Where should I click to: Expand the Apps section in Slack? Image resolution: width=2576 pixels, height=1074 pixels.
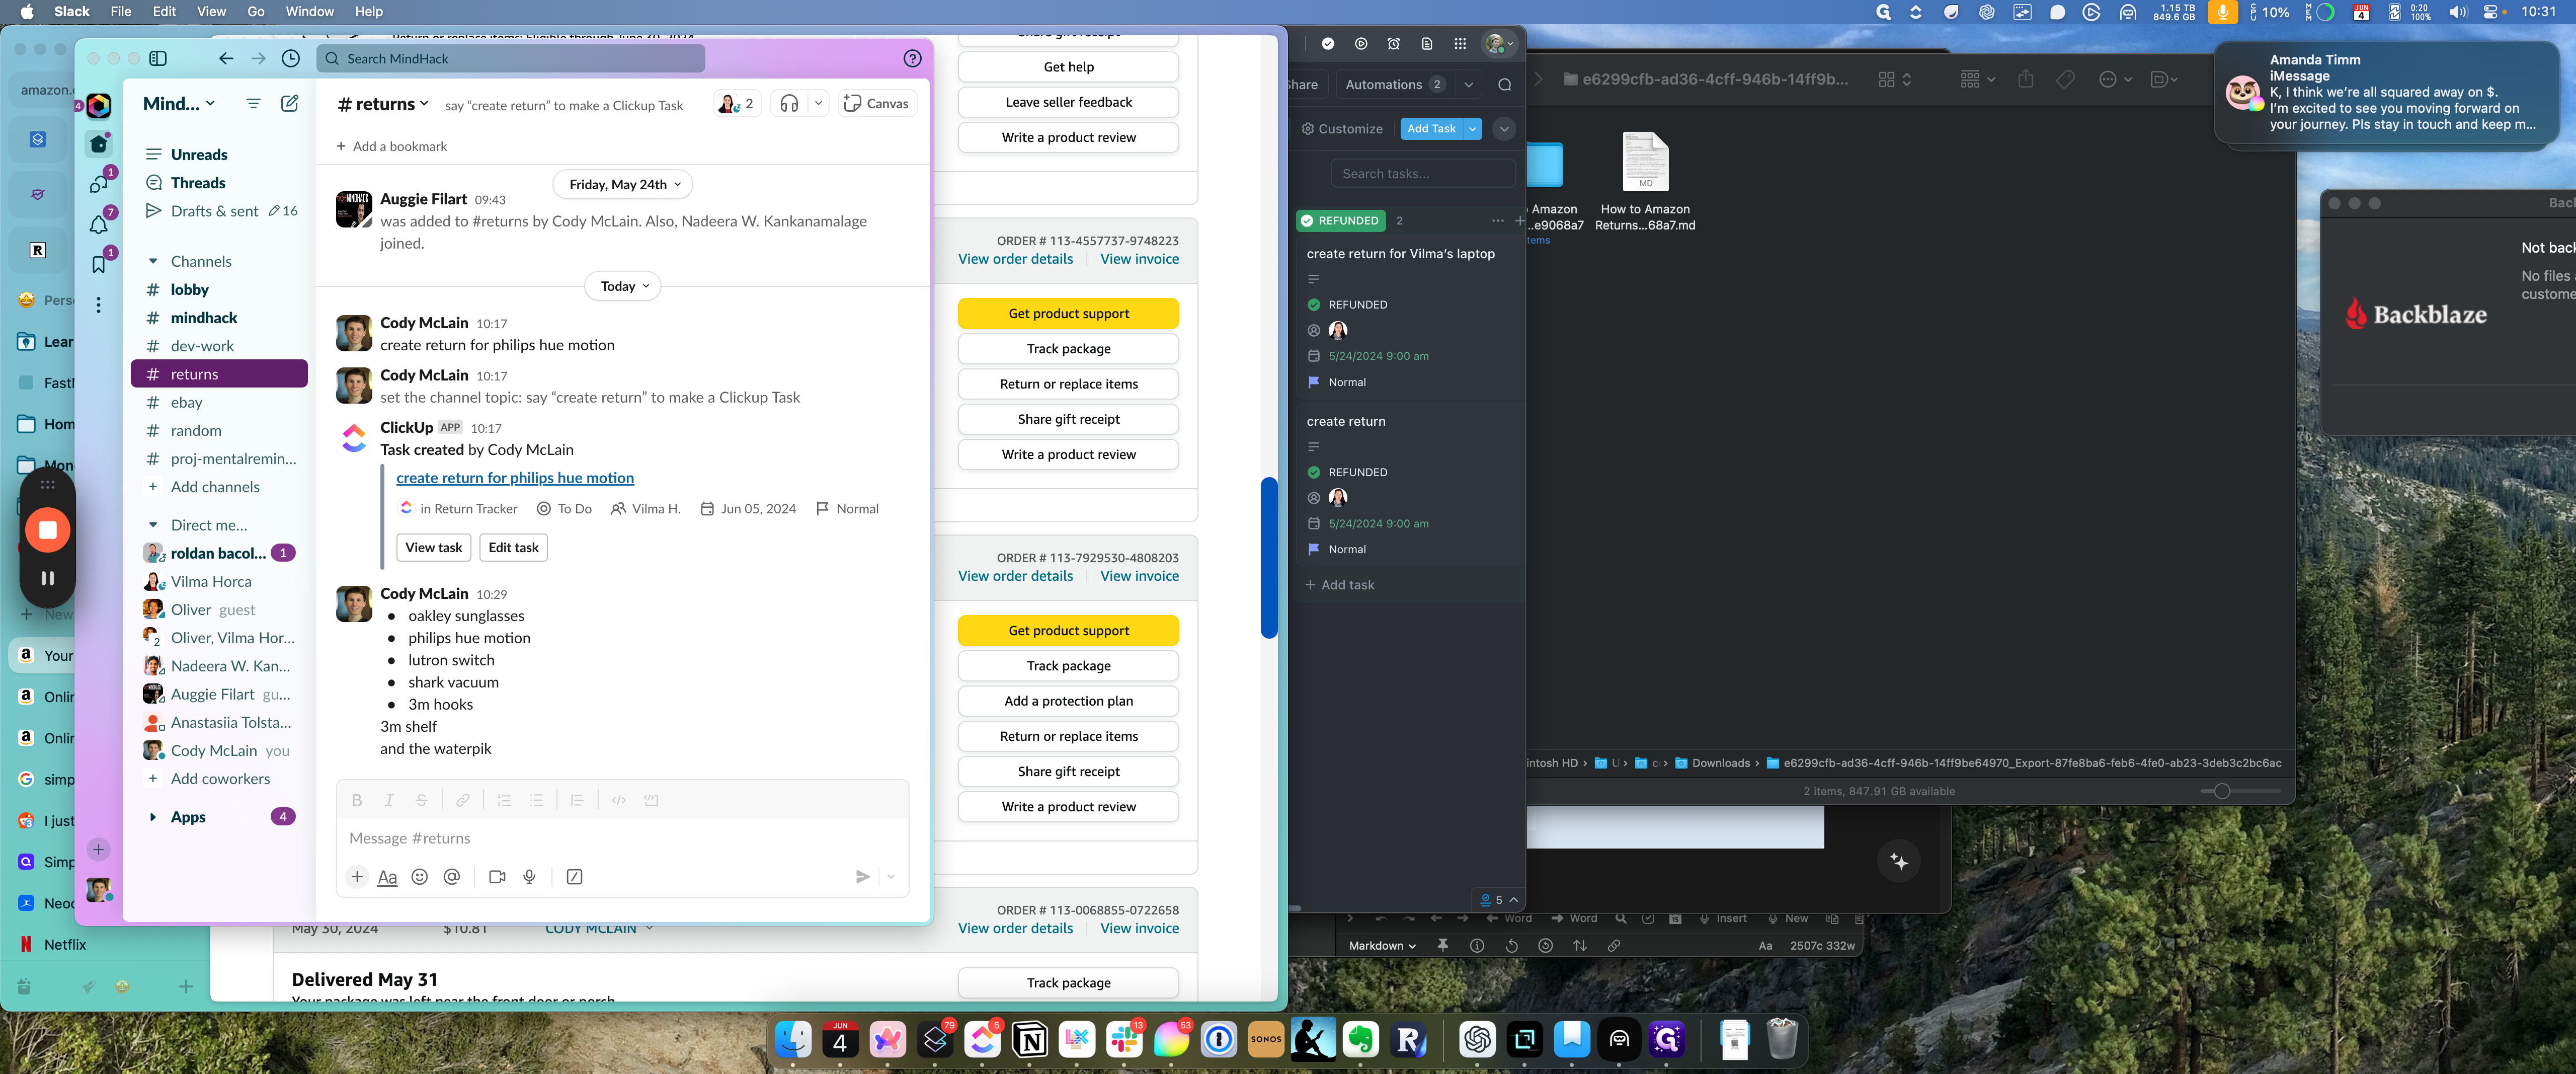(153, 817)
